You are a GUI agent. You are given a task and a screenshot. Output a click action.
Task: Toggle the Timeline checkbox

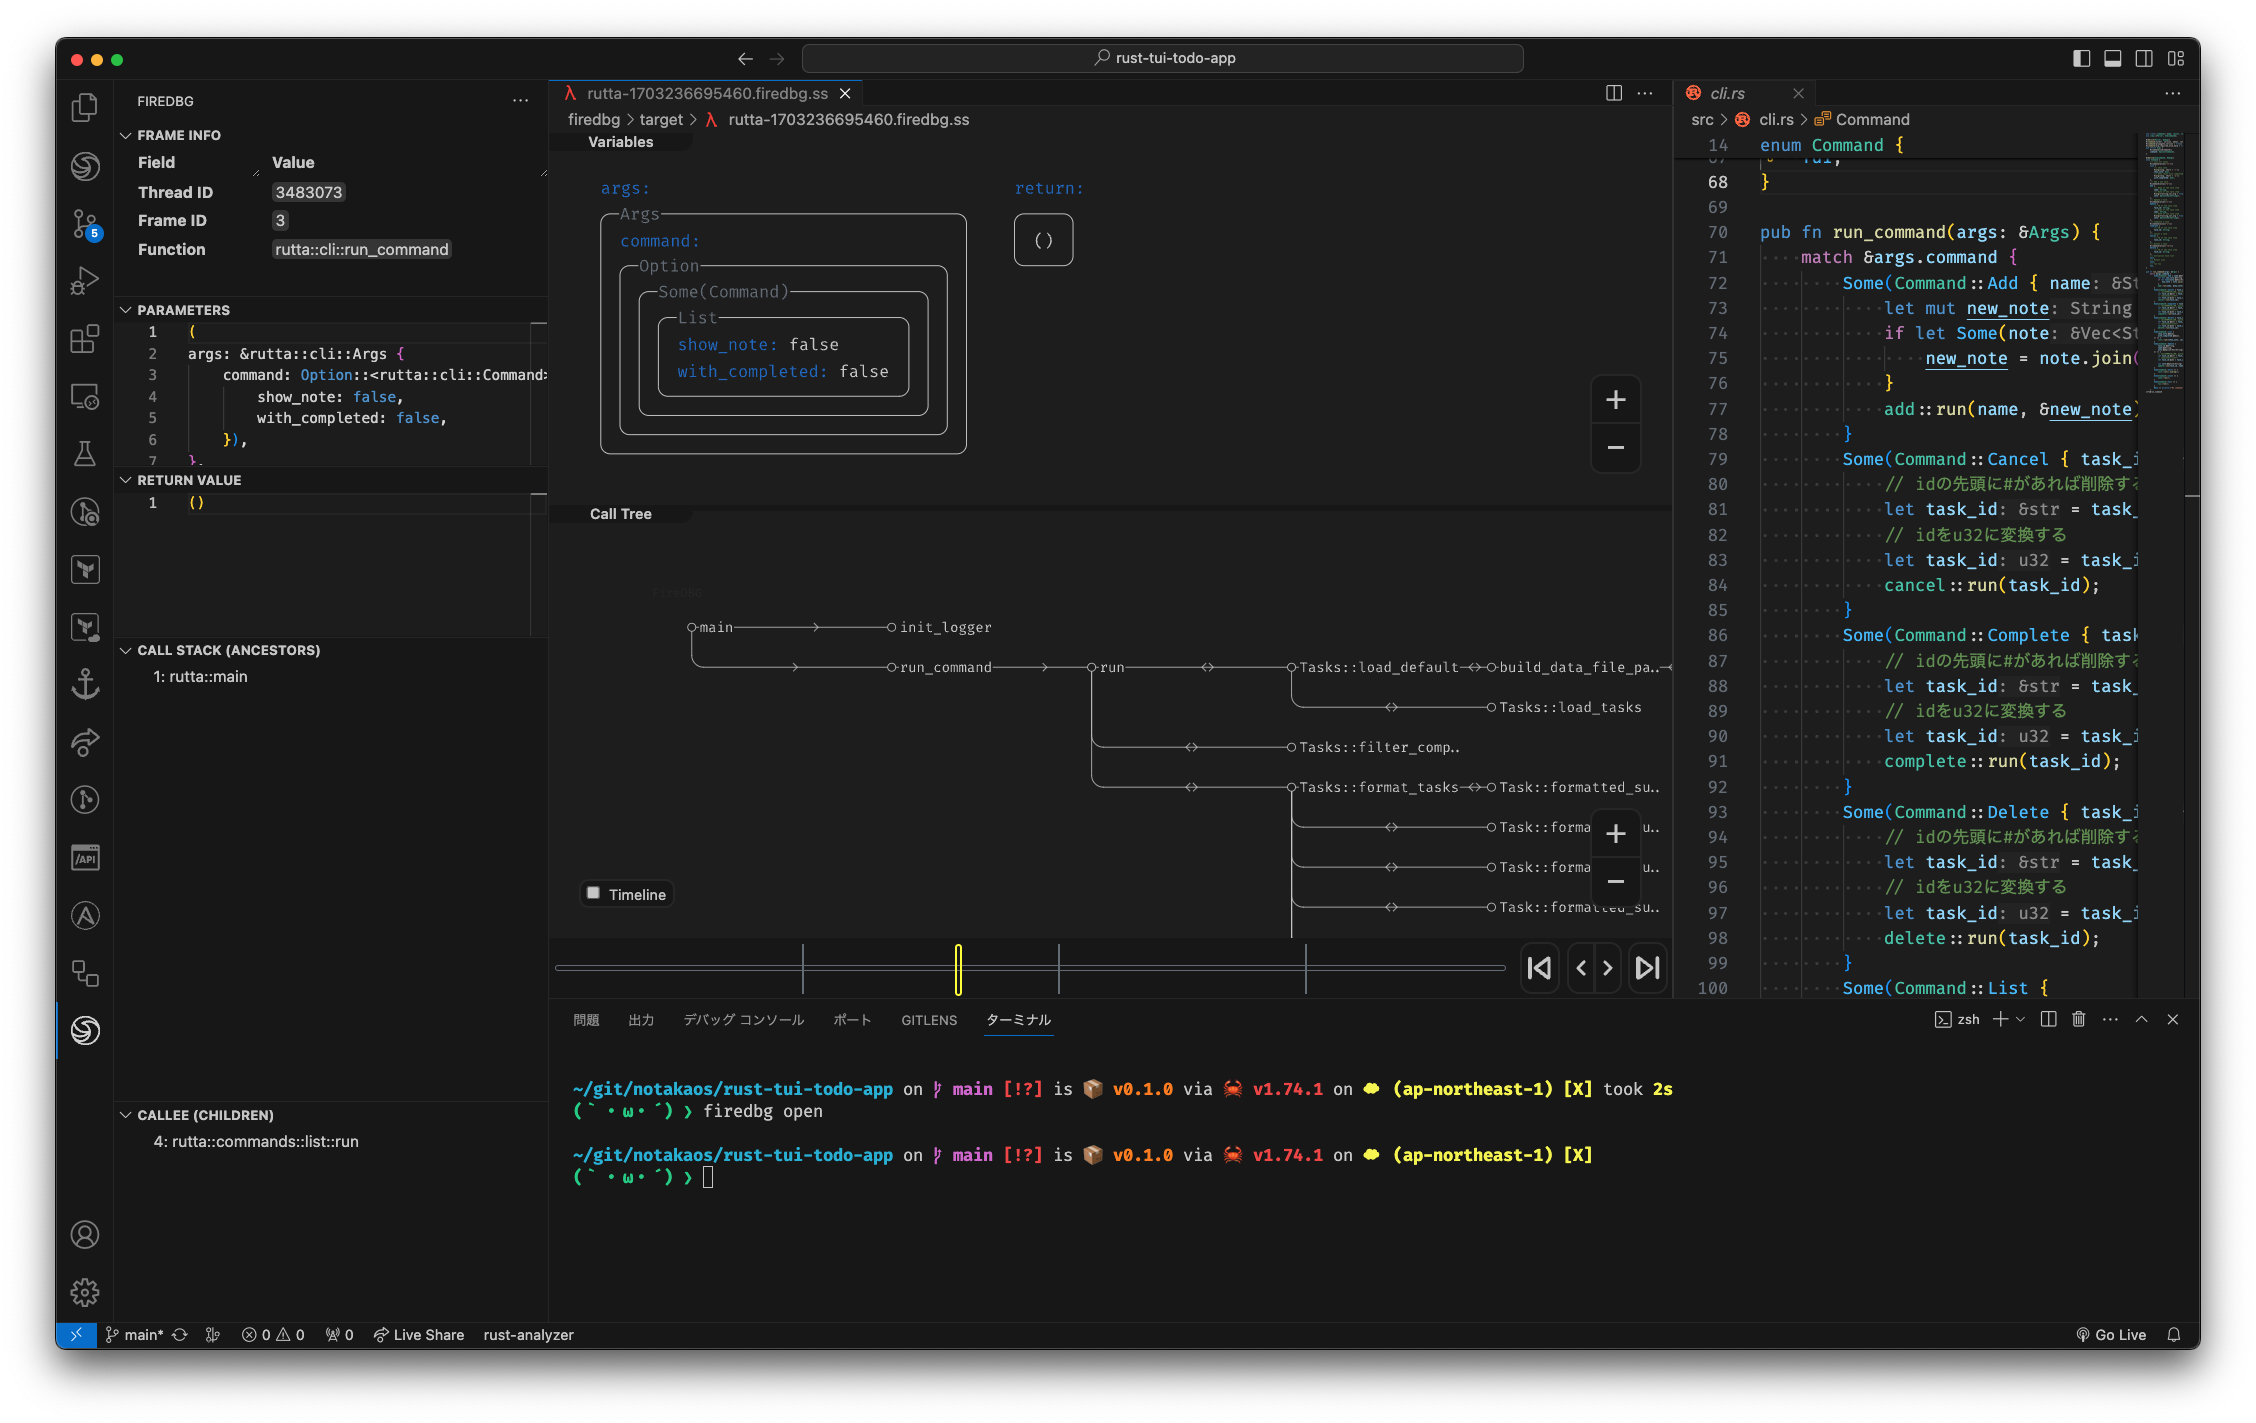[x=594, y=893]
